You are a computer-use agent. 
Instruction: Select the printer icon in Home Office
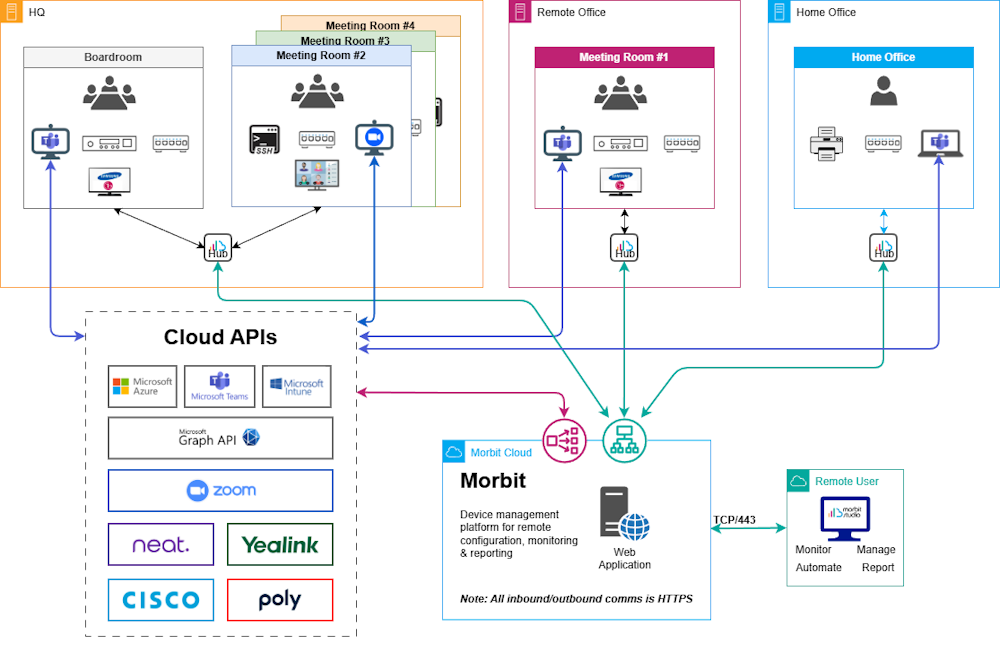click(x=827, y=144)
